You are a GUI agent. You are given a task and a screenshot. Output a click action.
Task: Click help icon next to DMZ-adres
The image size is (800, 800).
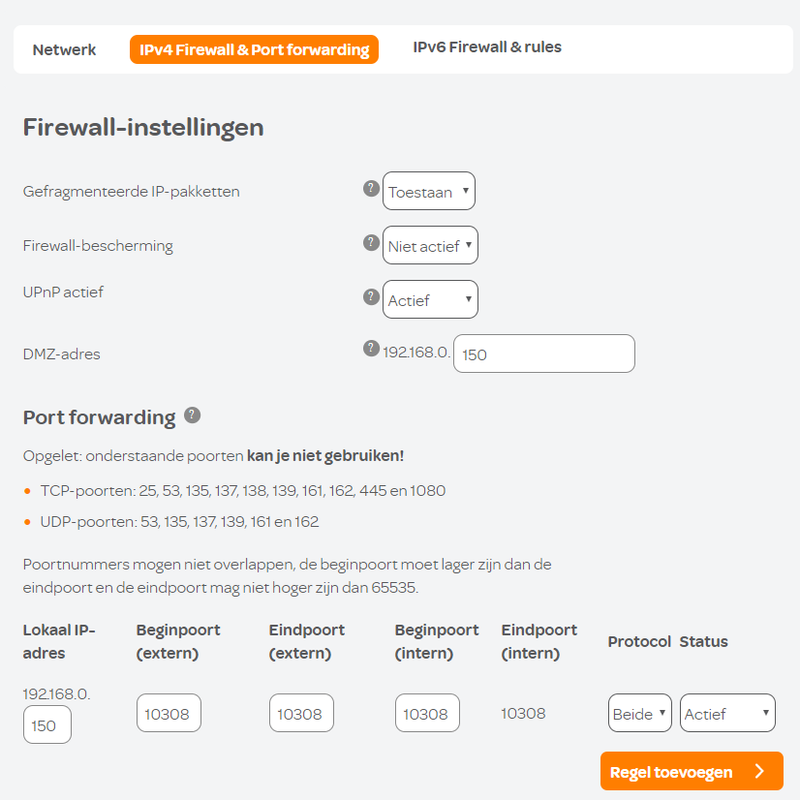(x=371, y=348)
